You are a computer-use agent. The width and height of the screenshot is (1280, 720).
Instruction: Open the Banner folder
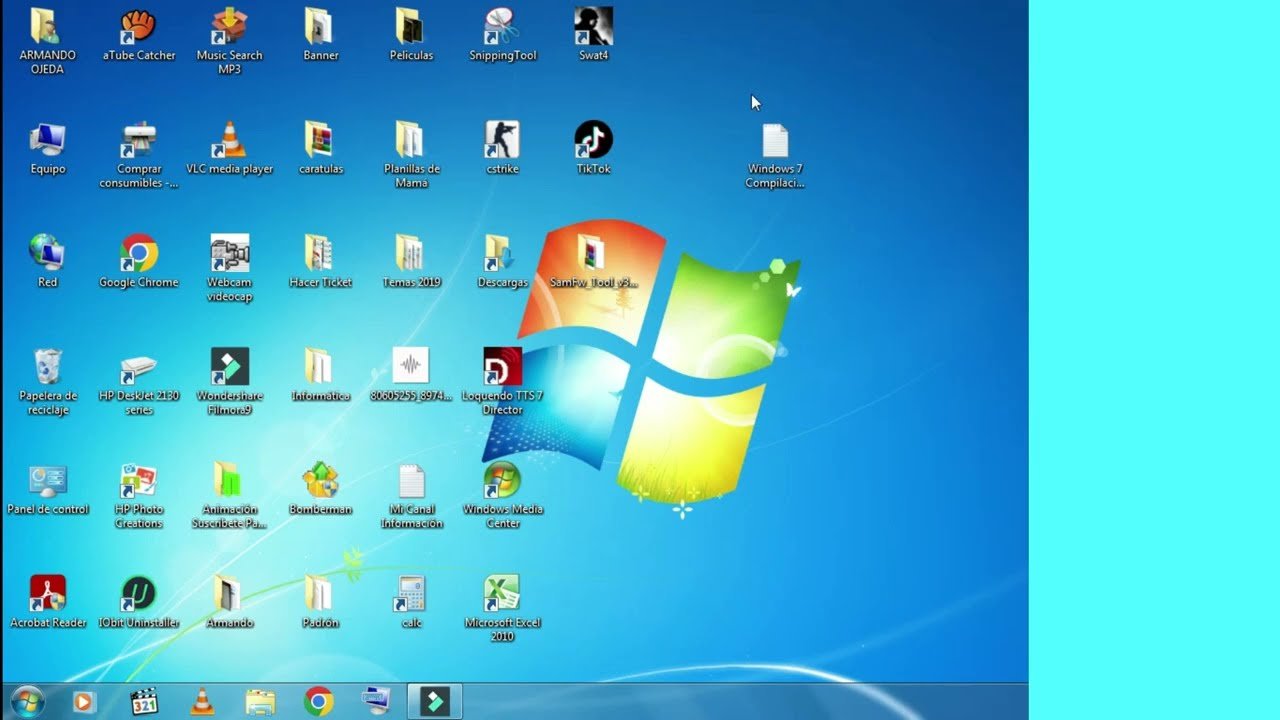point(320,35)
